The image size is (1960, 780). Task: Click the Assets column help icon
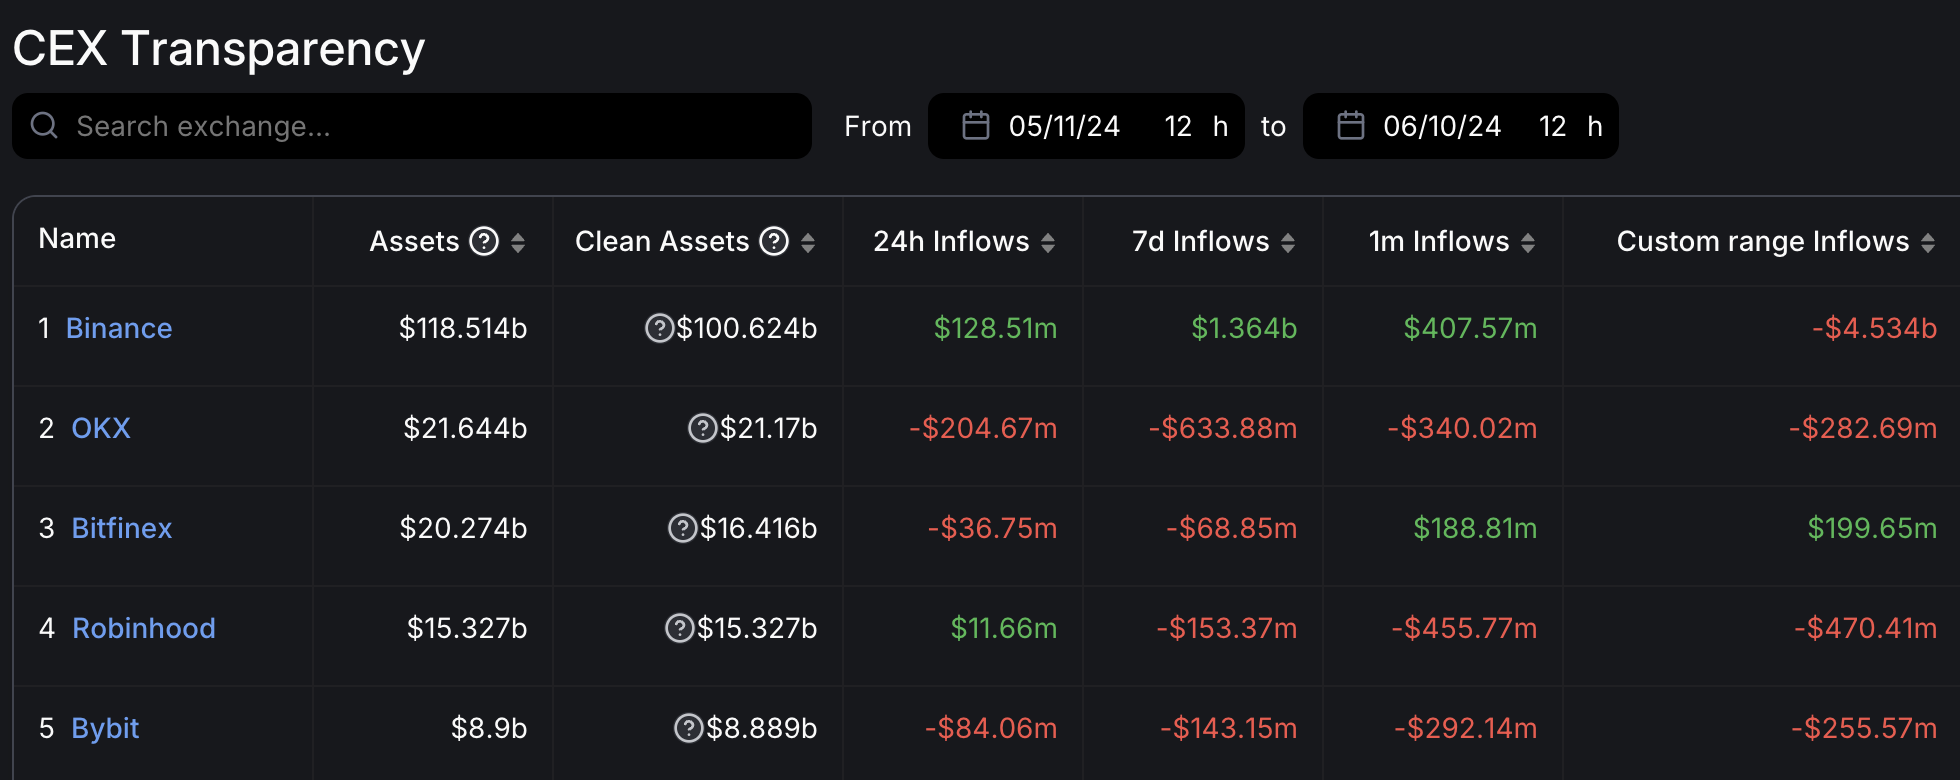coord(484,242)
